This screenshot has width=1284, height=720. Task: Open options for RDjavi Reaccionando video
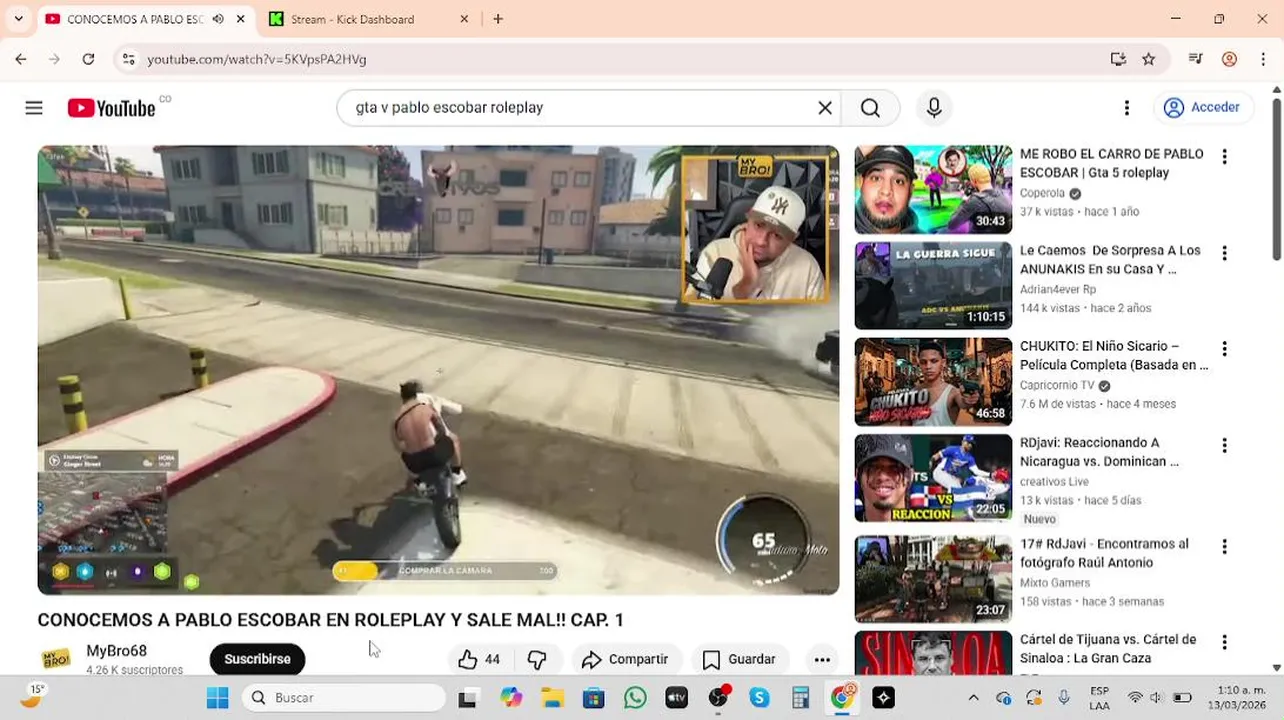[x=1224, y=445]
